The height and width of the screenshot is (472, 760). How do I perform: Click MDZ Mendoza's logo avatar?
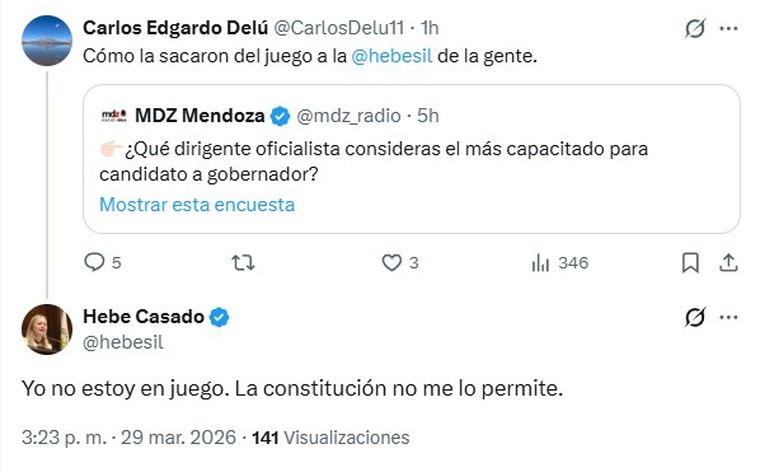coord(113,116)
